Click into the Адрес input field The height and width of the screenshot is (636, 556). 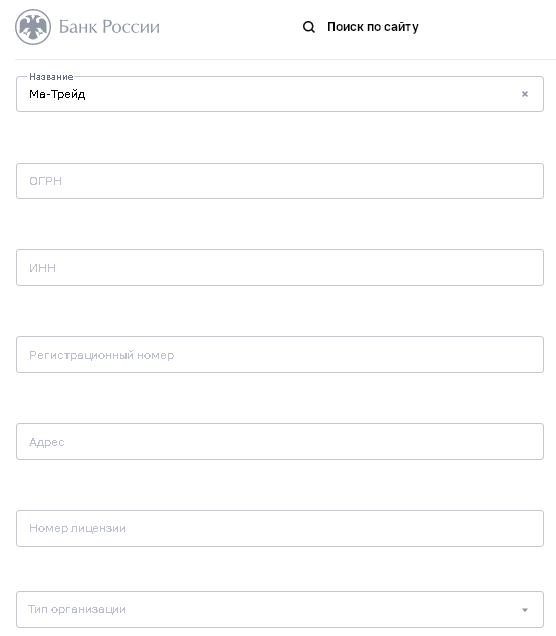point(280,442)
